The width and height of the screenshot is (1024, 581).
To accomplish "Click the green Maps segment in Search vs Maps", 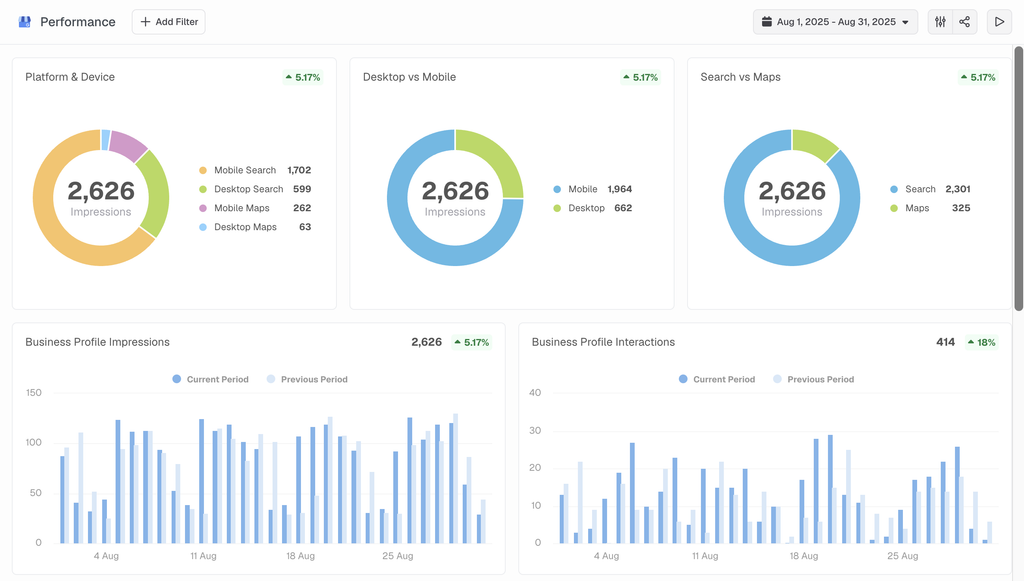I will [x=813, y=143].
